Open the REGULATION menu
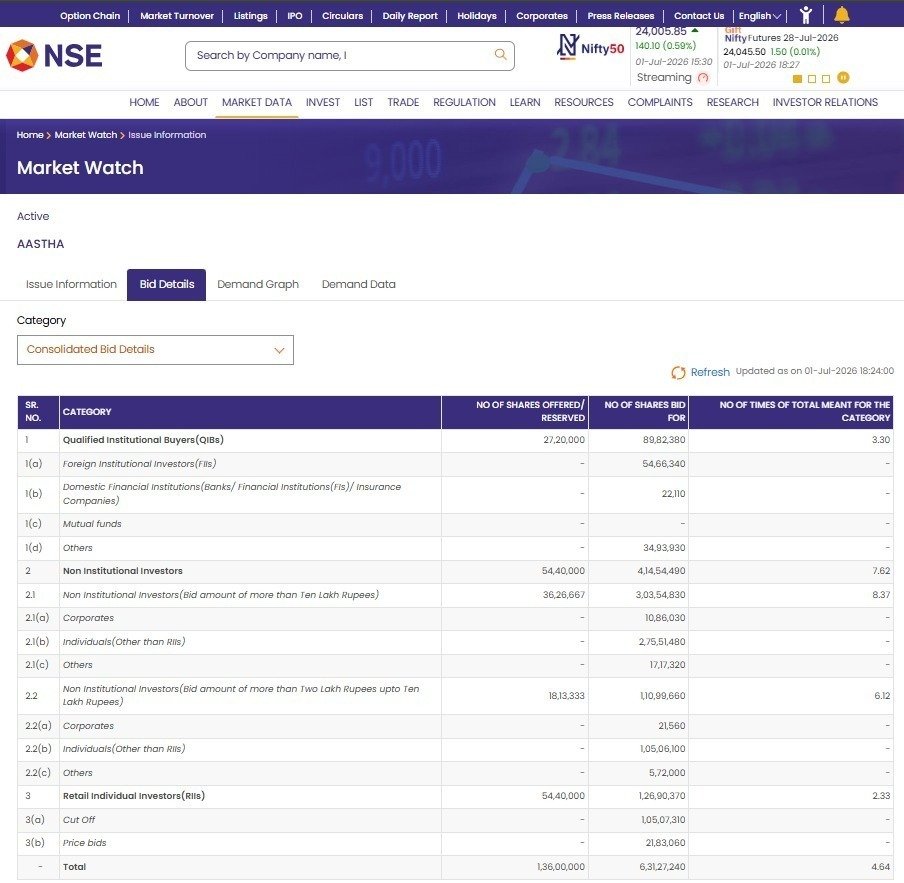904x883 pixels. pyautogui.click(x=464, y=102)
